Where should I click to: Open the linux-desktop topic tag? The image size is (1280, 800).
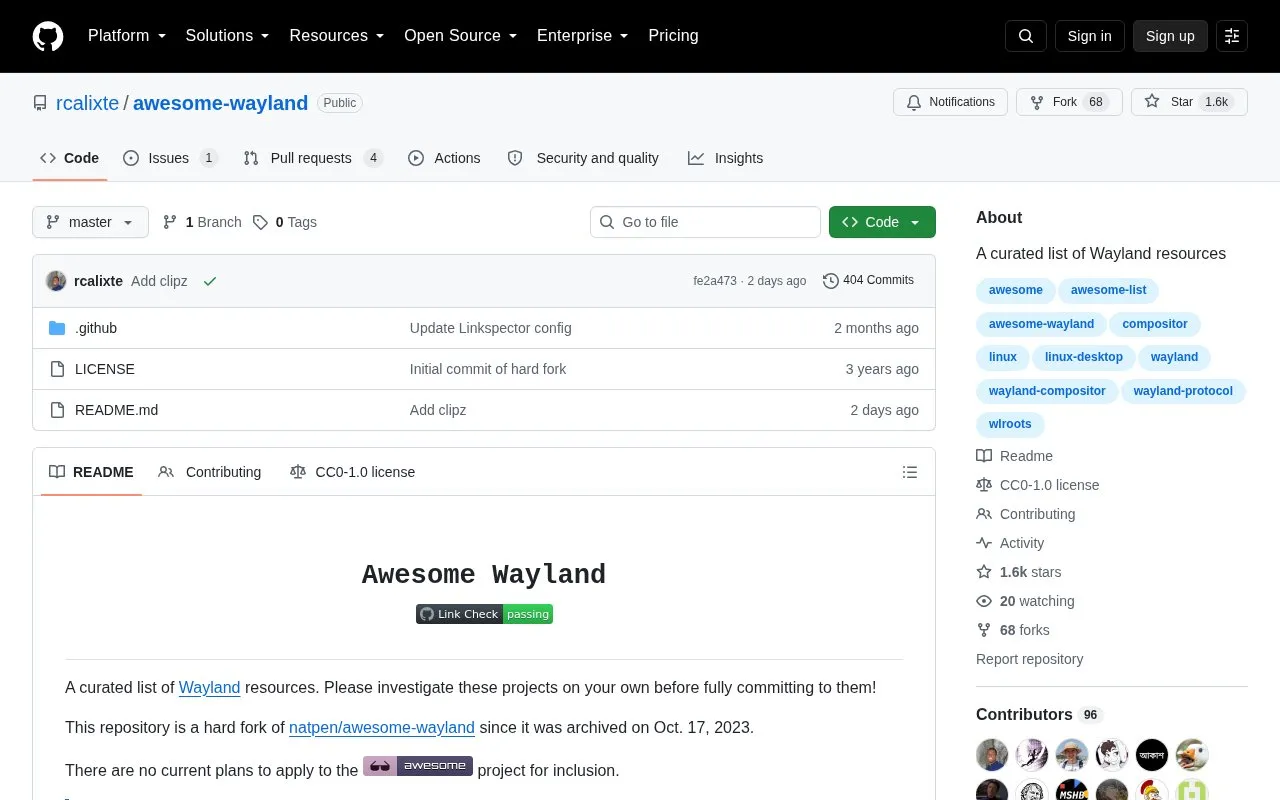point(1083,357)
